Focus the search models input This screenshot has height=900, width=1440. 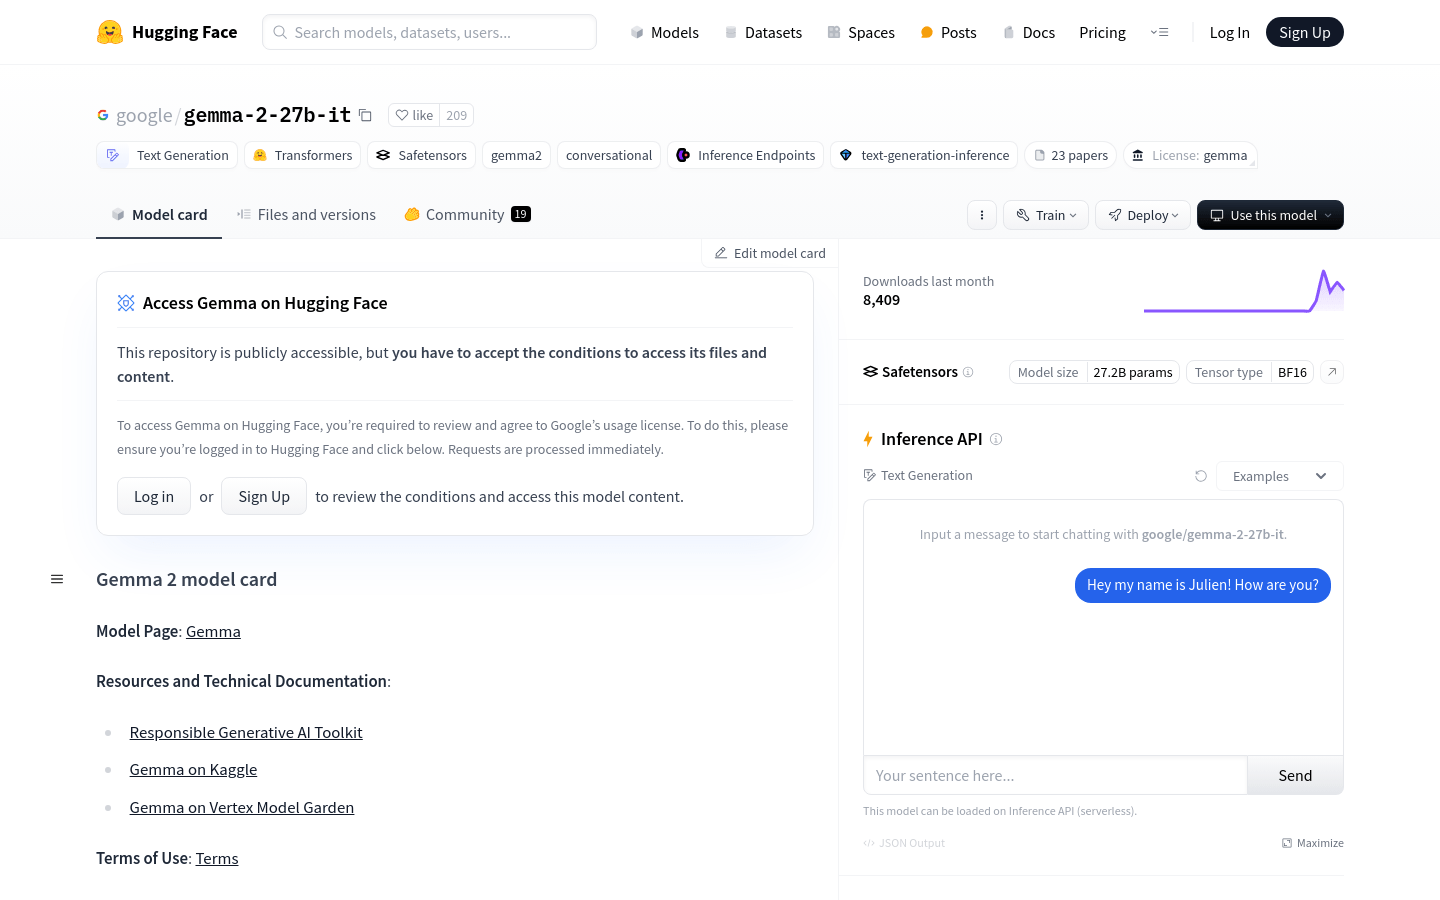tap(429, 32)
